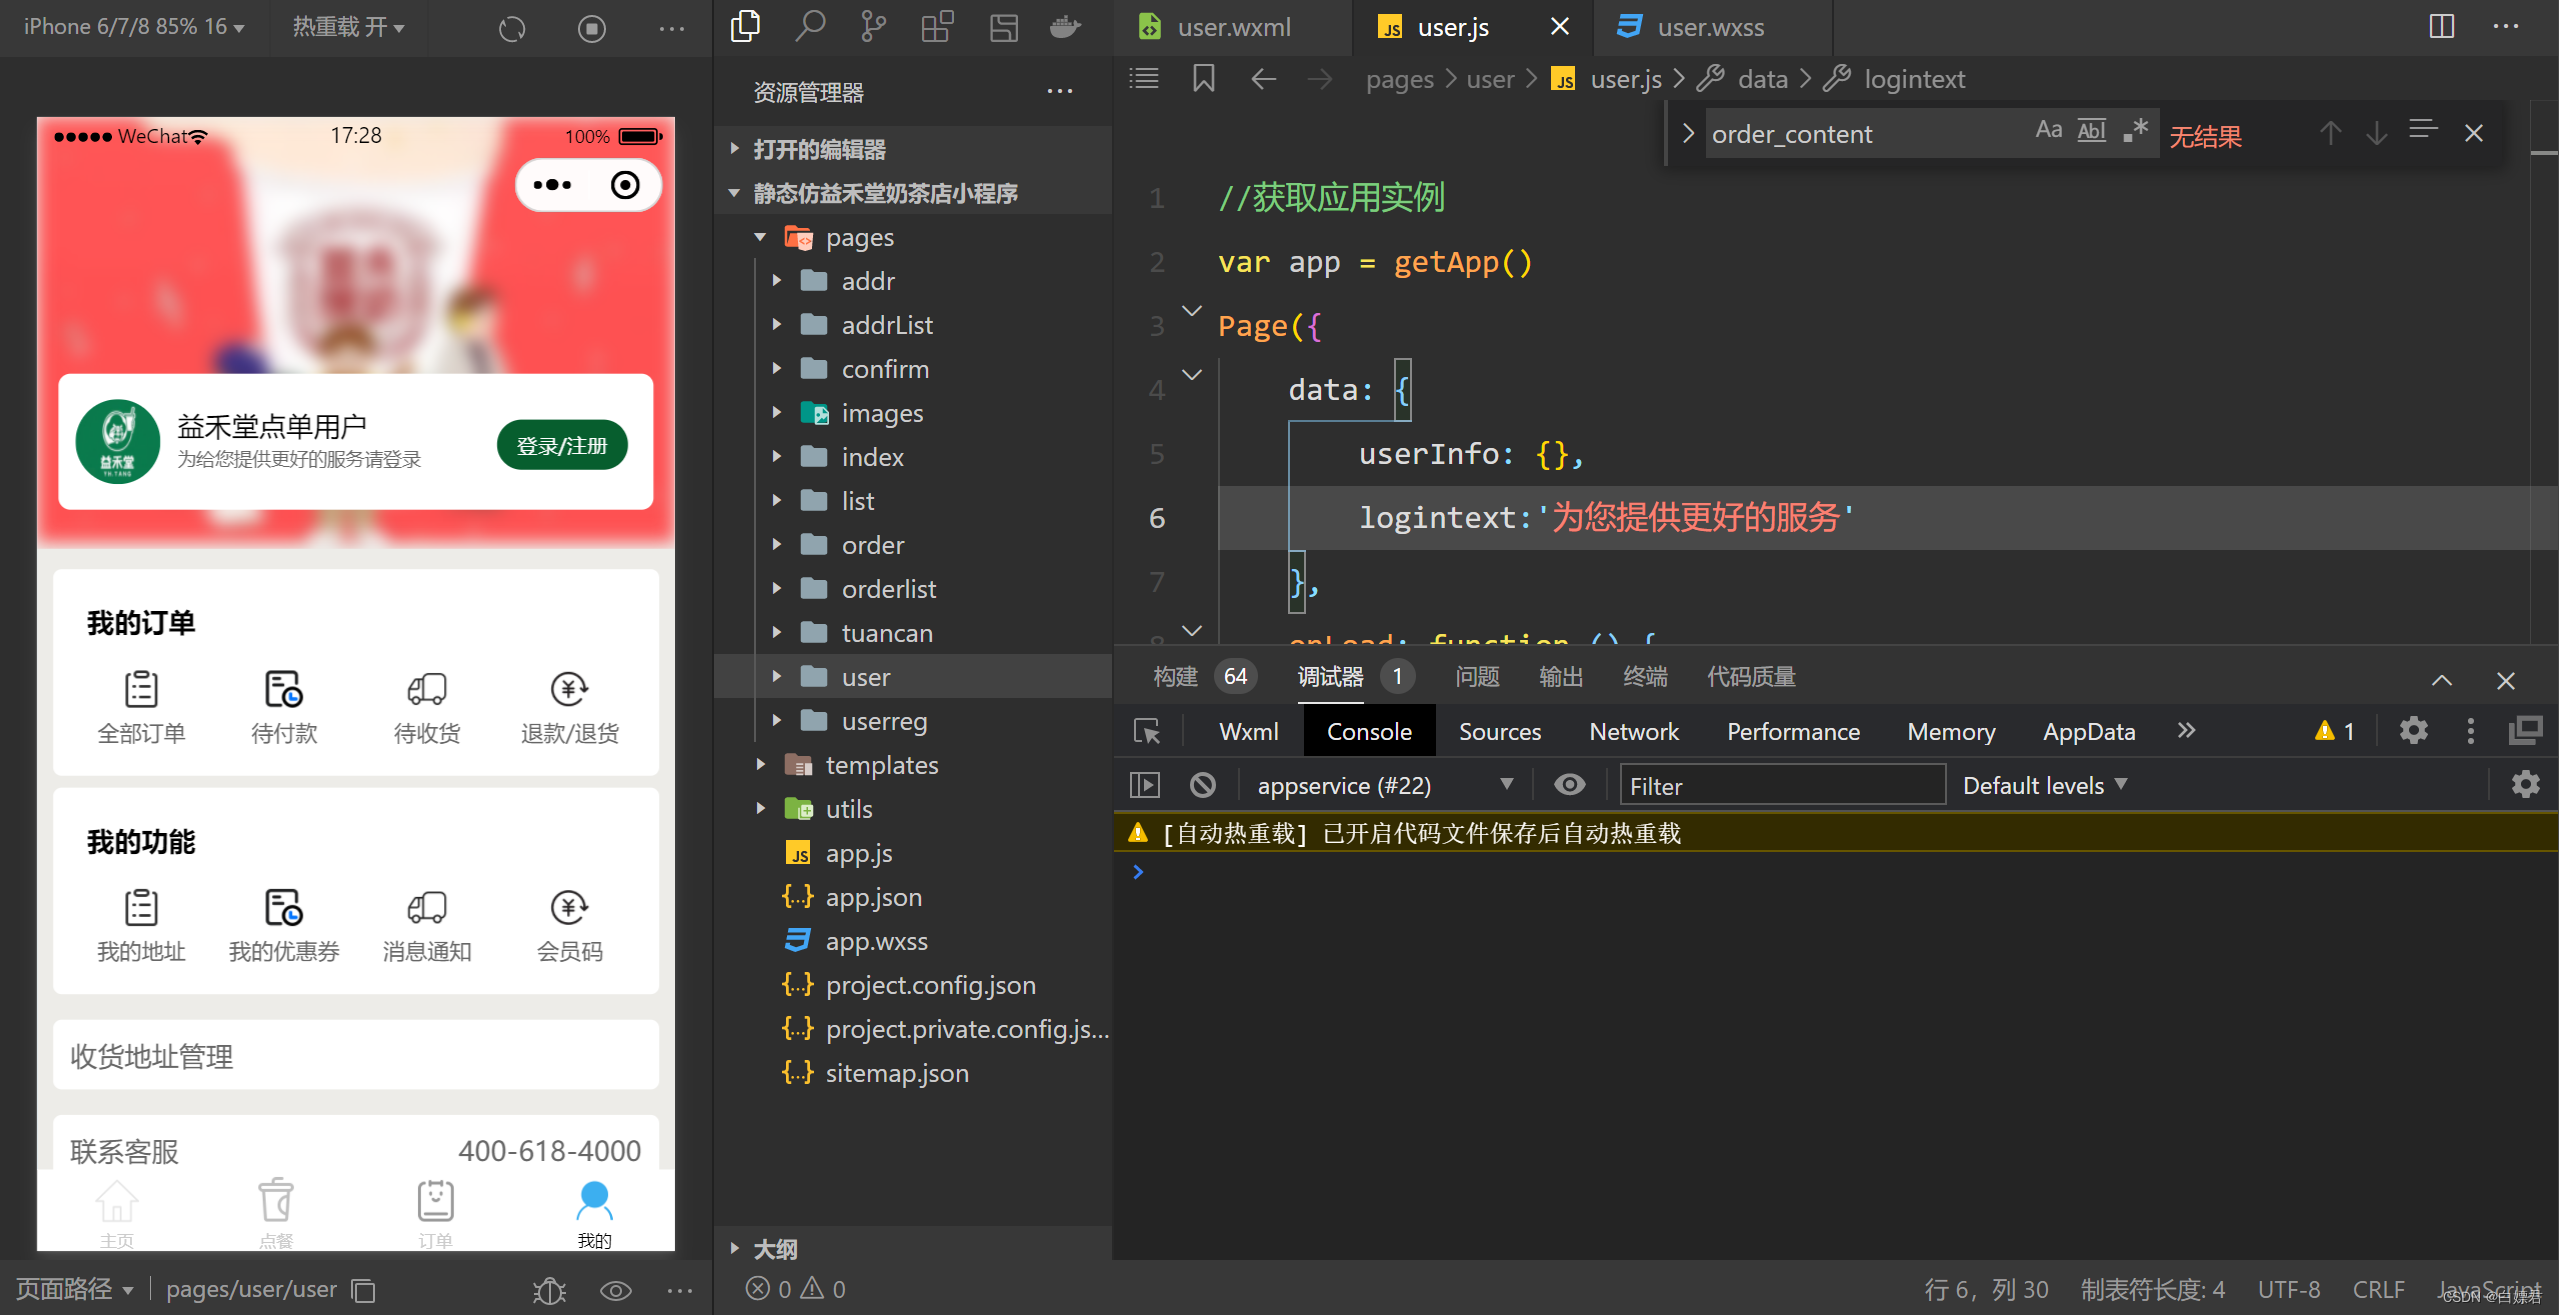2559x1315 pixels.
Task: Open the iPhone 6/7/8 device dropdown
Action: [134, 27]
